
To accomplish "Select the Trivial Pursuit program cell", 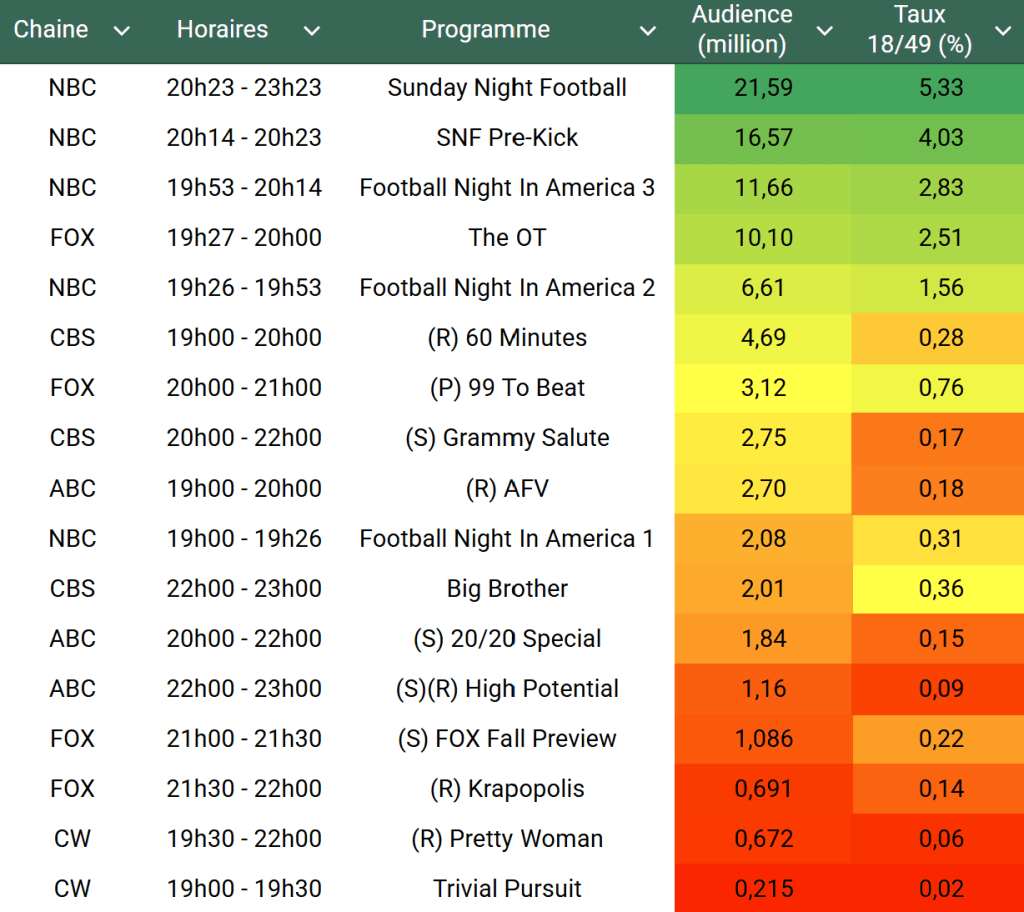I will (507, 888).
